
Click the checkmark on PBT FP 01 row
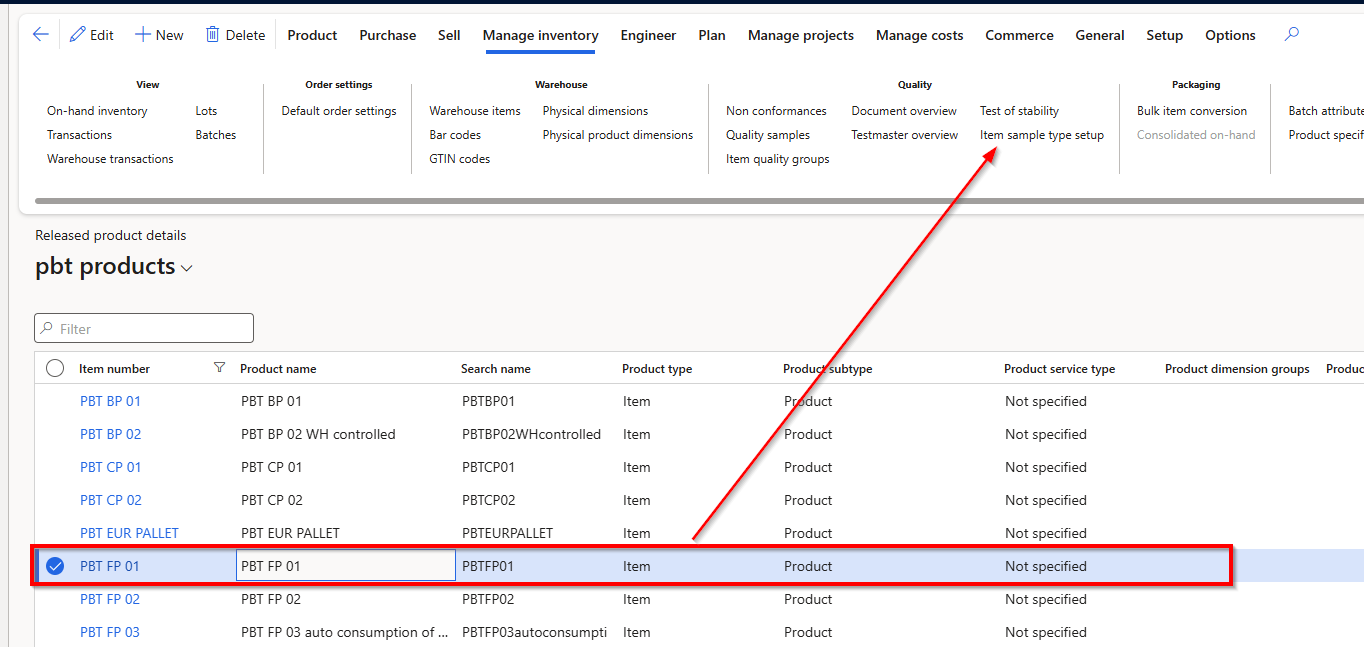[x=55, y=566]
